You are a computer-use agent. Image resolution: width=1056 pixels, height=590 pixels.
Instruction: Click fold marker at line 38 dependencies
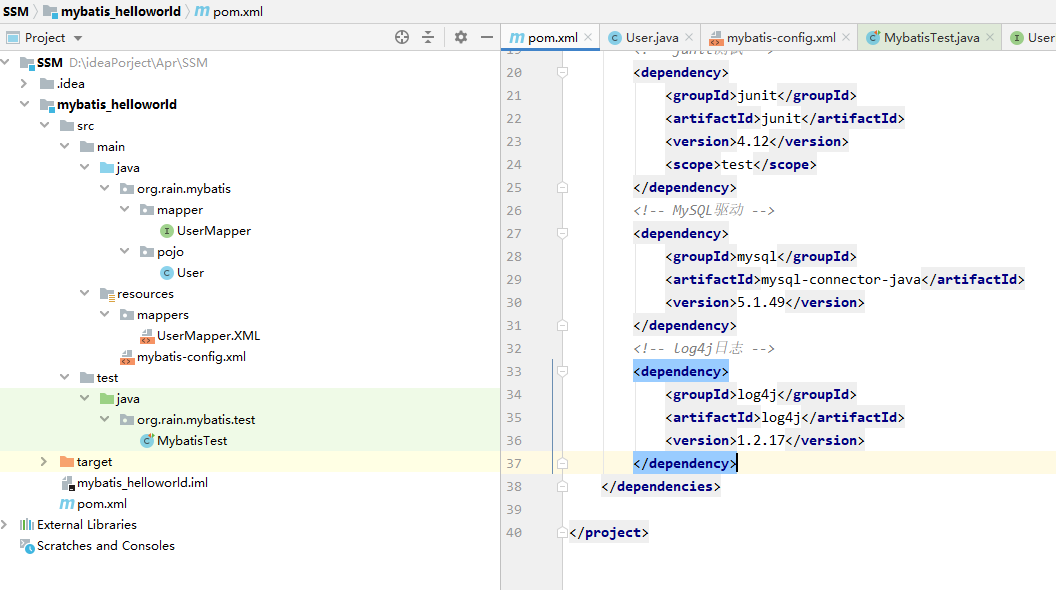562,486
